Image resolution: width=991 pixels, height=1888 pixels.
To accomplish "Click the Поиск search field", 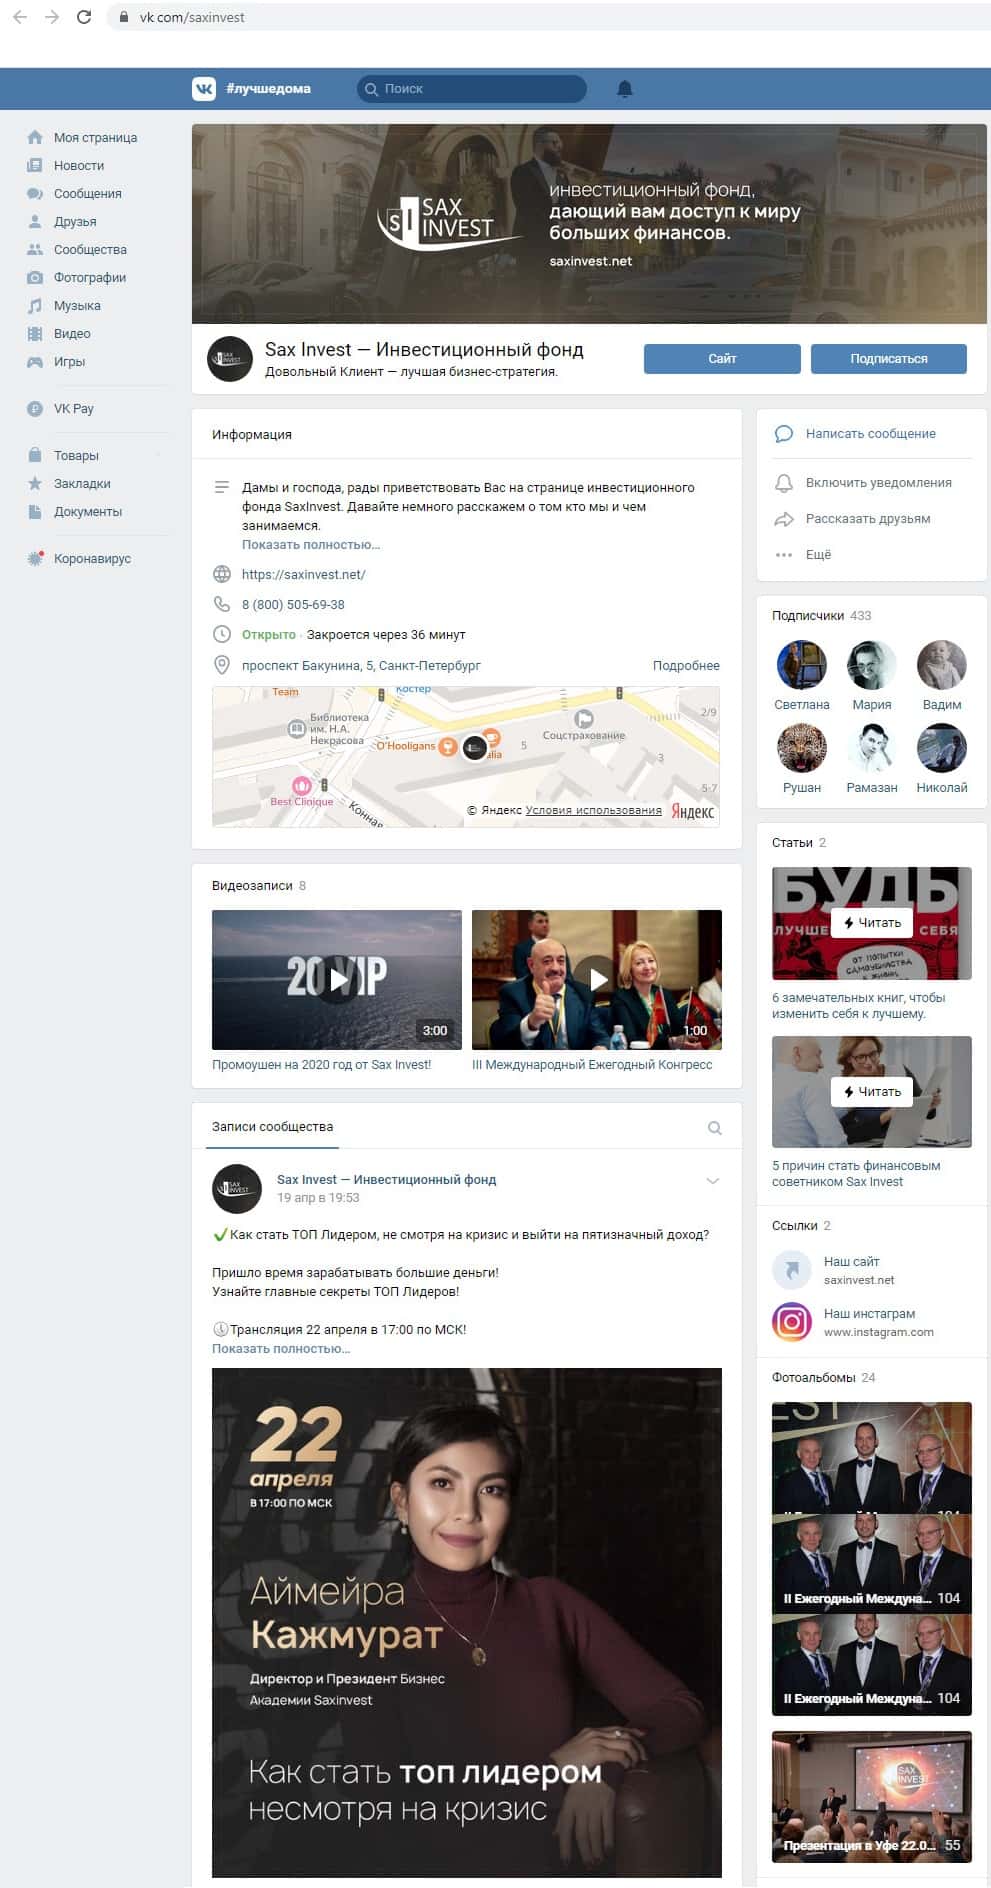I will tap(471, 89).
